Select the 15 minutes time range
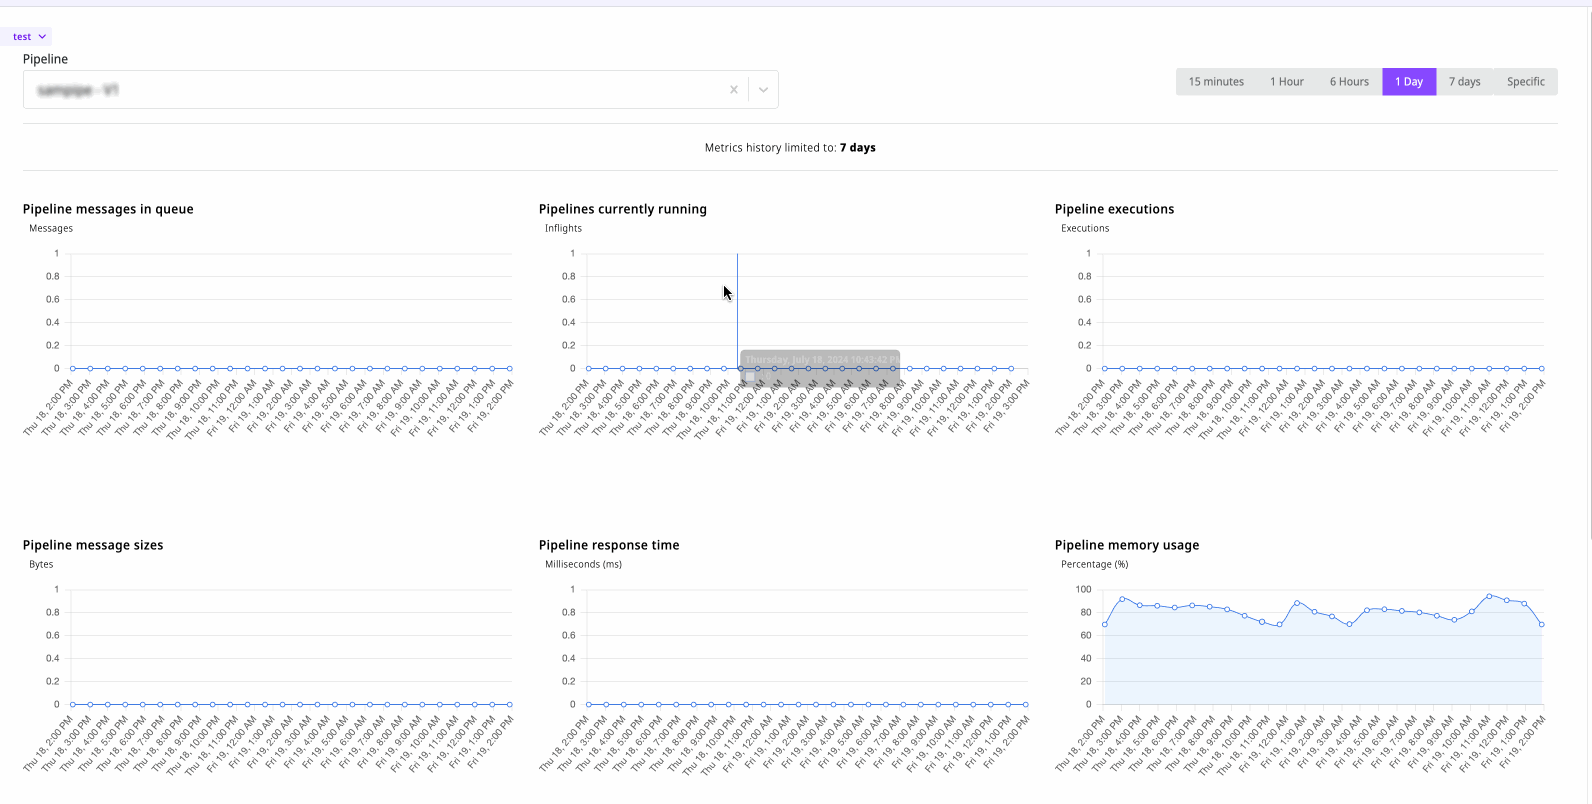The height and width of the screenshot is (804, 1592). pyautogui.click(x=1216, y=82)
